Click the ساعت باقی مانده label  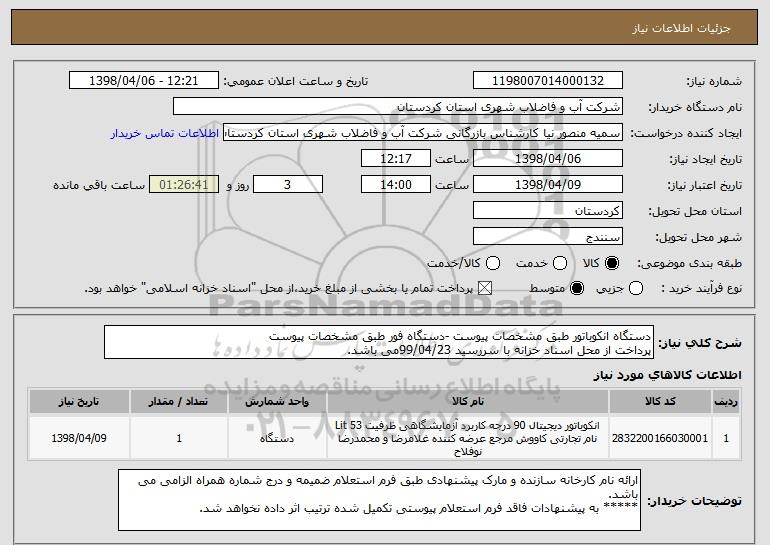coord(99,185)
